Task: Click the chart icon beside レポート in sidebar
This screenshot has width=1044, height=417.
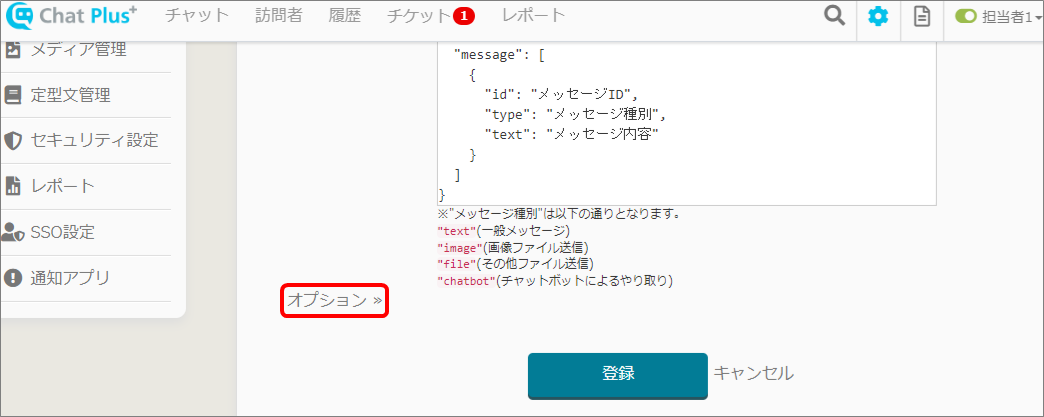Action: click(x=13, y=186)
